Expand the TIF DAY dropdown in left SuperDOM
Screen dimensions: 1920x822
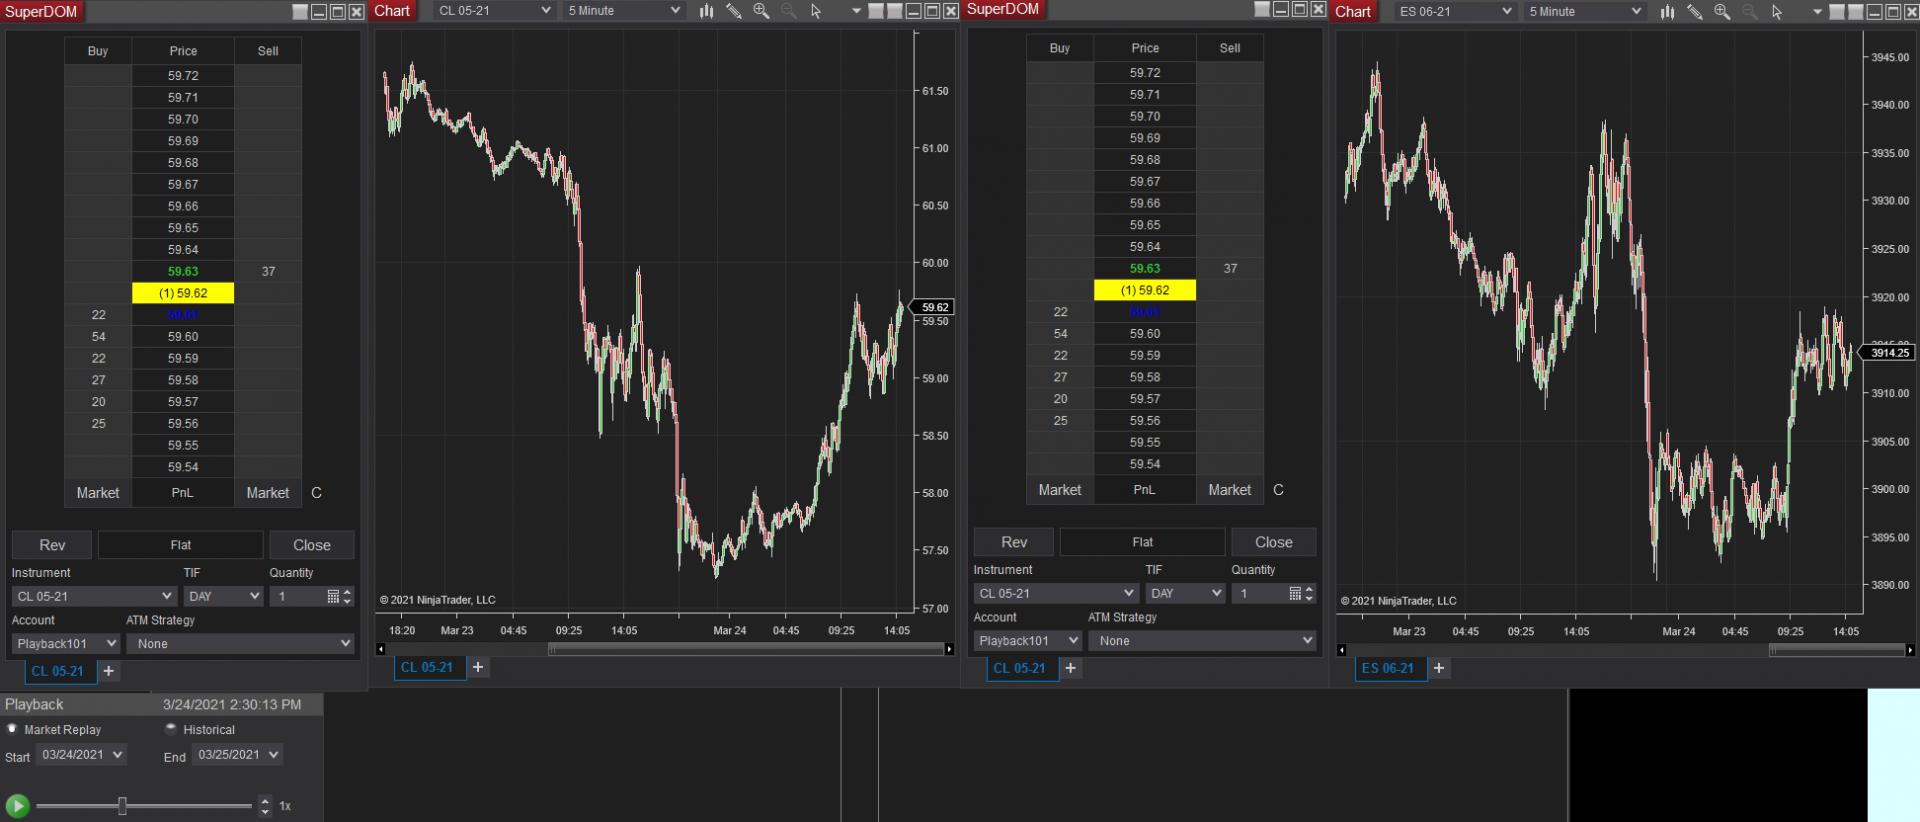(x=224, y=596)
